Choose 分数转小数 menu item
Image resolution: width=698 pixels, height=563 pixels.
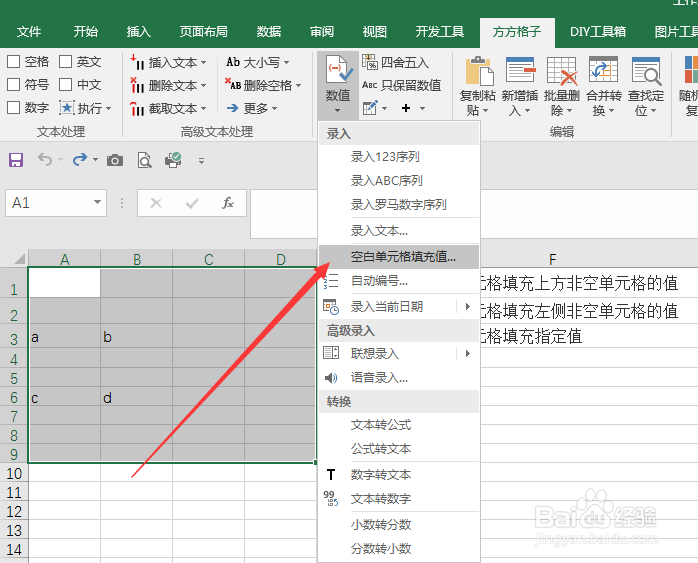point(399,549)
